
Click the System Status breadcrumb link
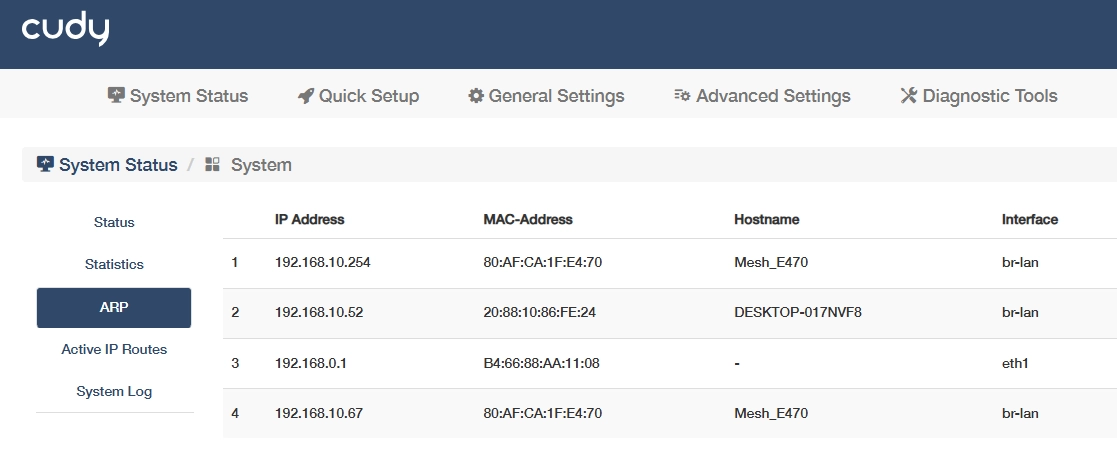(x=118, y=165)
